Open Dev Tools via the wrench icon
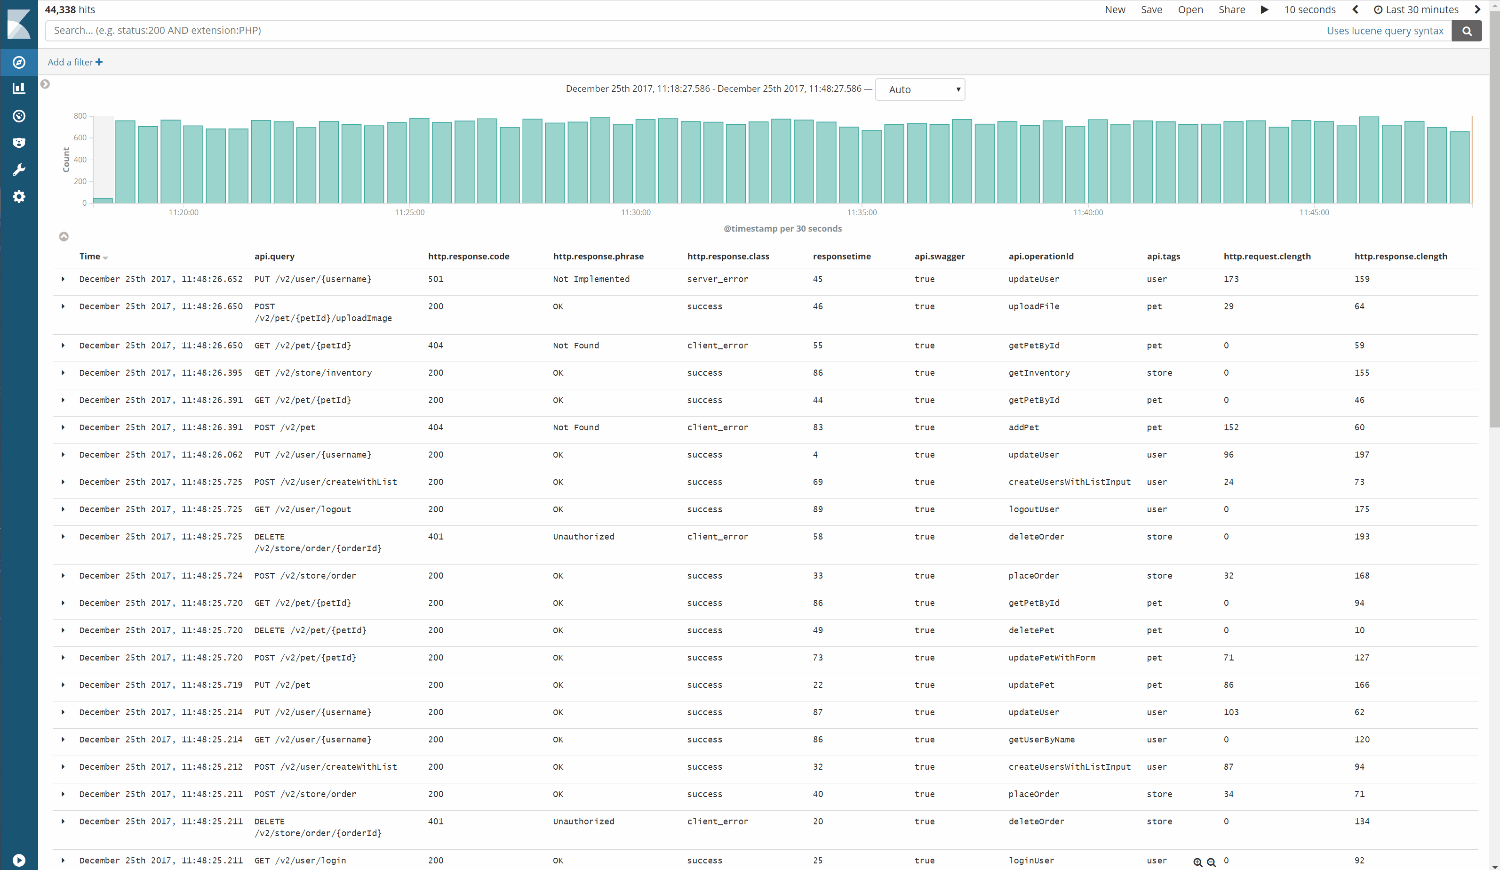Screen dimensions: 1500x870 click(18, 169)
